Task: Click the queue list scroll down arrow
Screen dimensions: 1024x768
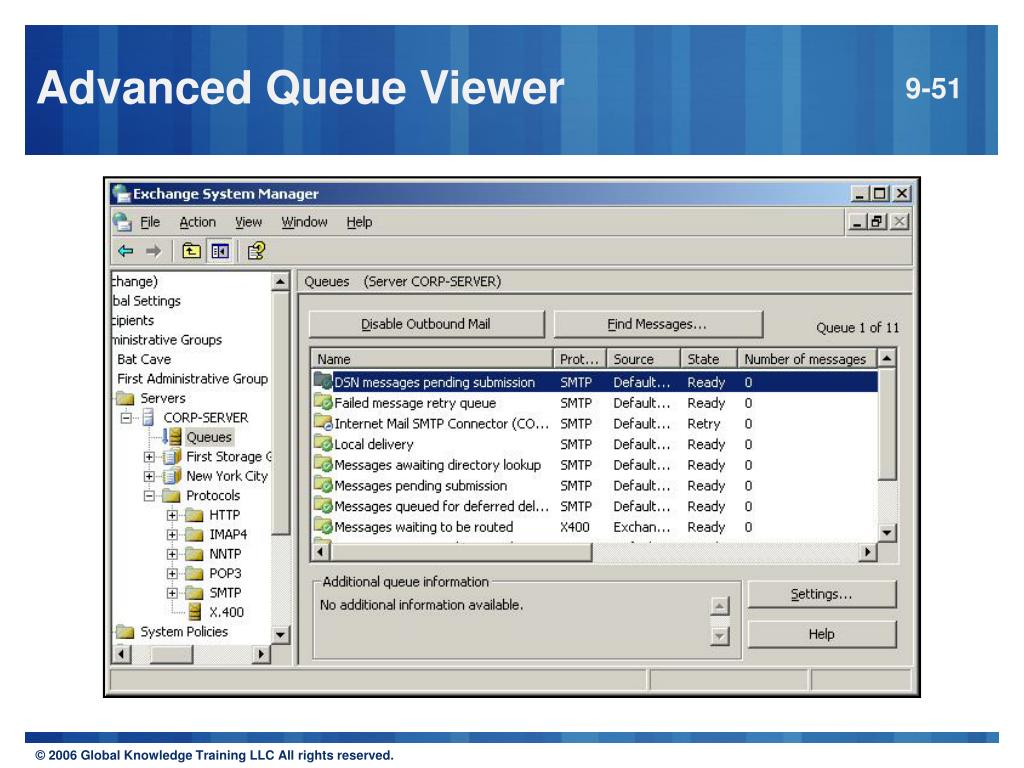Action: [887, 533]
